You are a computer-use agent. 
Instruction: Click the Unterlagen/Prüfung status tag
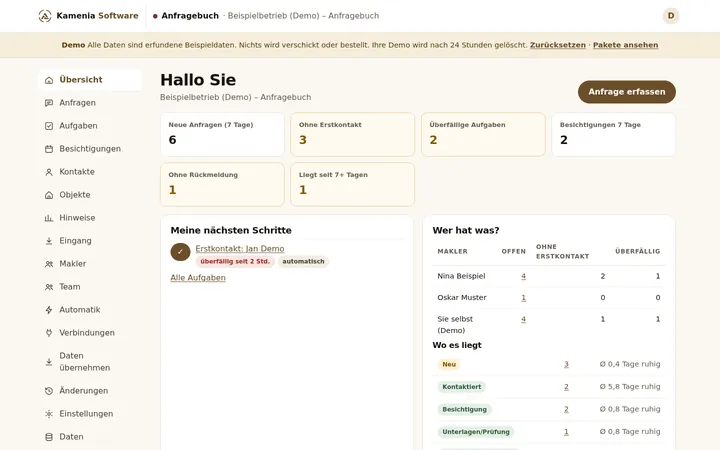pos(476,432)
